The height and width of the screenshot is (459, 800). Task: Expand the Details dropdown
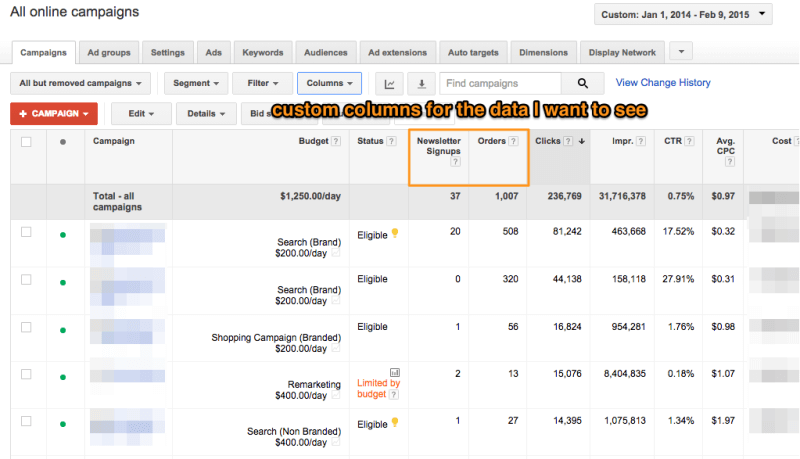(206, 113)
